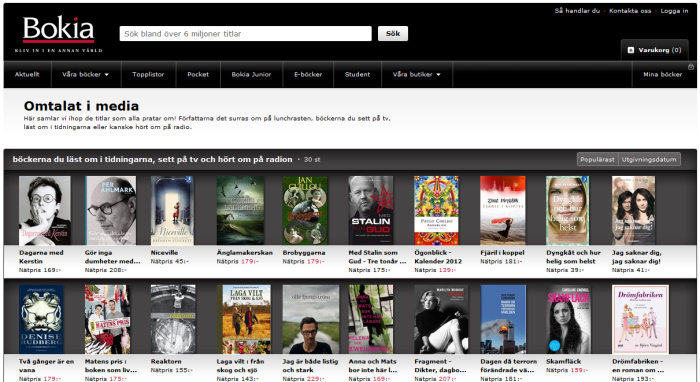
Task: Click Drömfabriken title link
Action: tap(638, 365)
